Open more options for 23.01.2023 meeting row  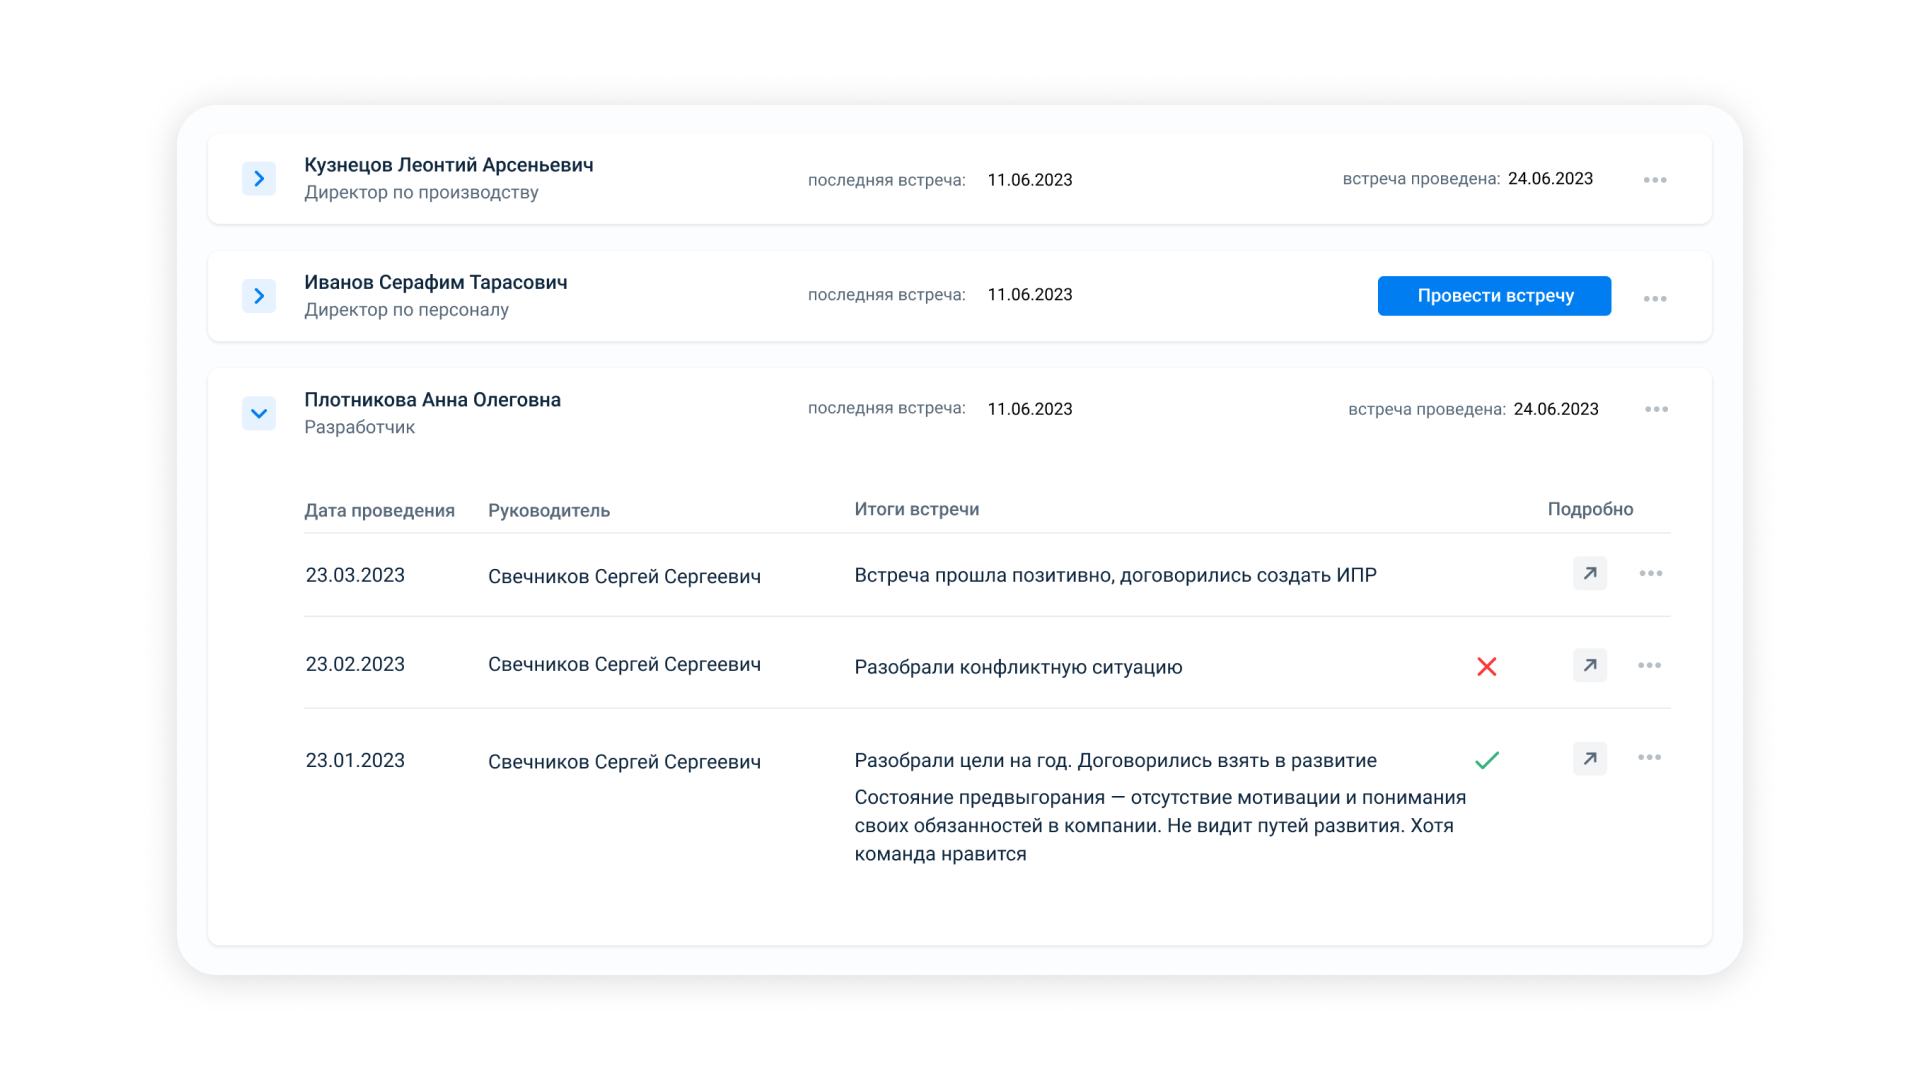[x=1649, y=757]
